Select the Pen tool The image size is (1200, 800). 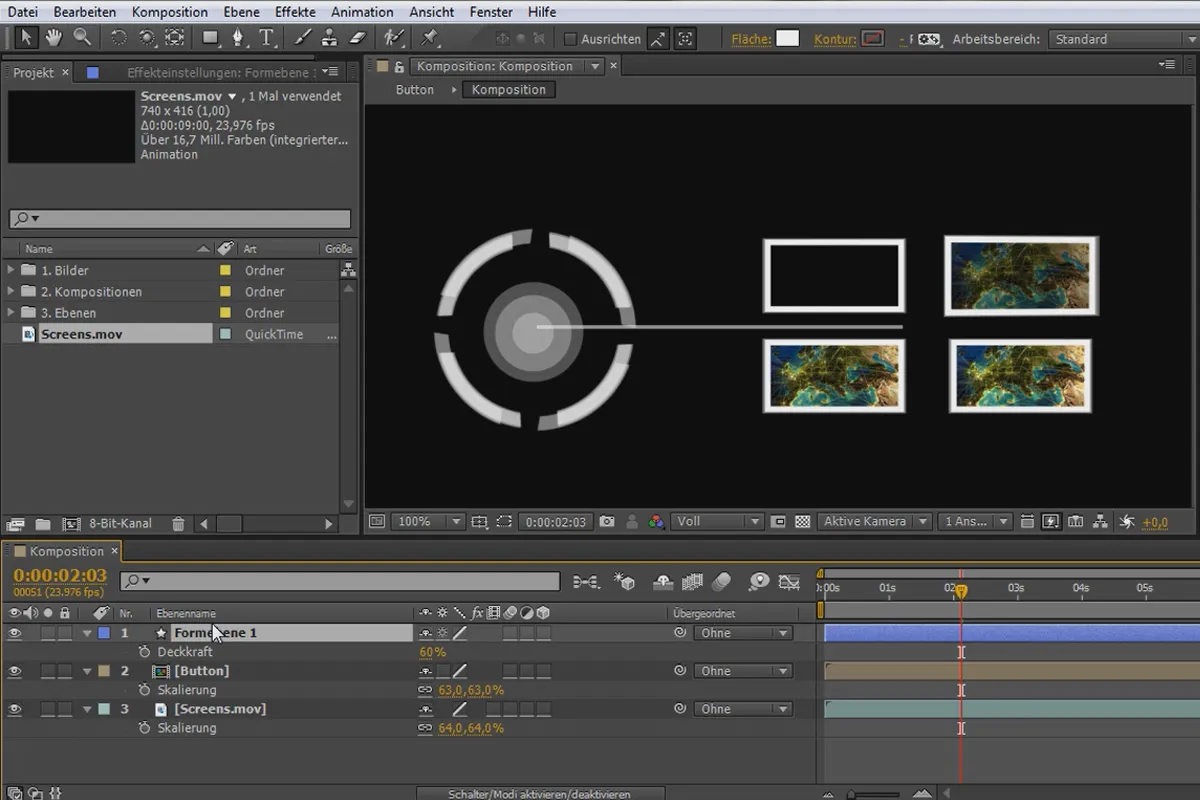[x=238, y=38]
